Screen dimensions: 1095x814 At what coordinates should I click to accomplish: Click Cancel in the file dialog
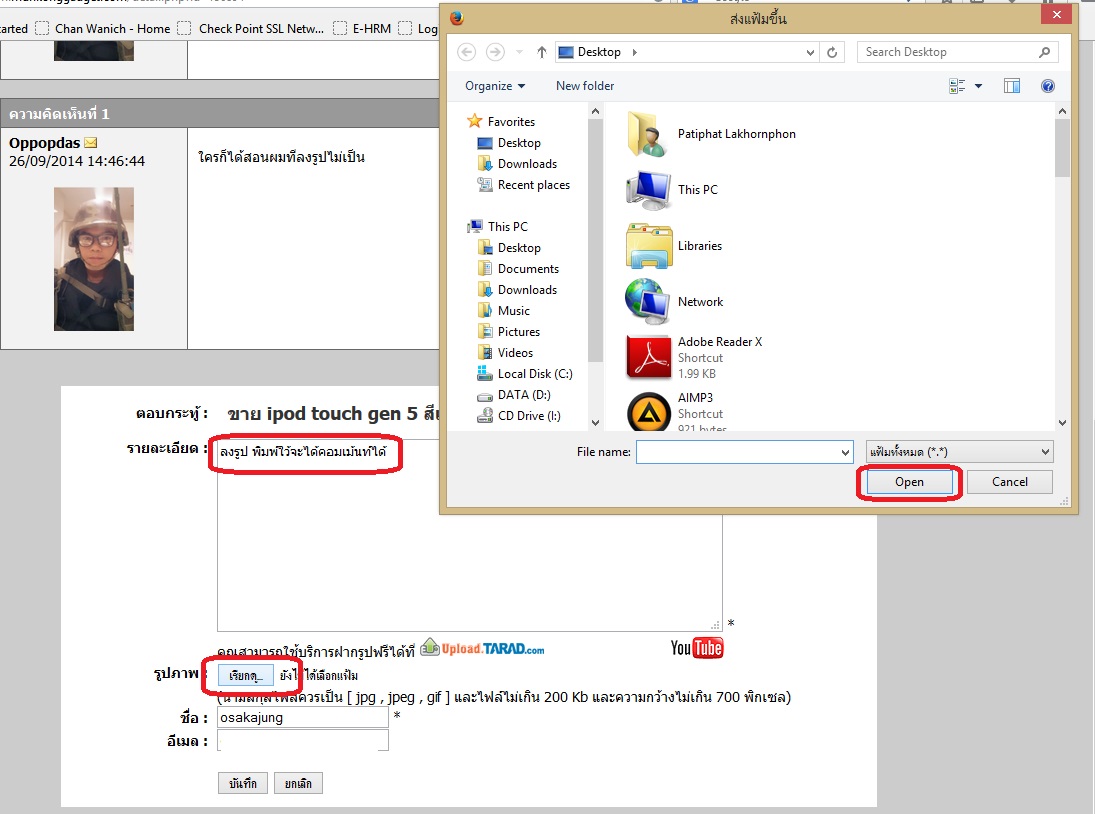coord(1010,482)
